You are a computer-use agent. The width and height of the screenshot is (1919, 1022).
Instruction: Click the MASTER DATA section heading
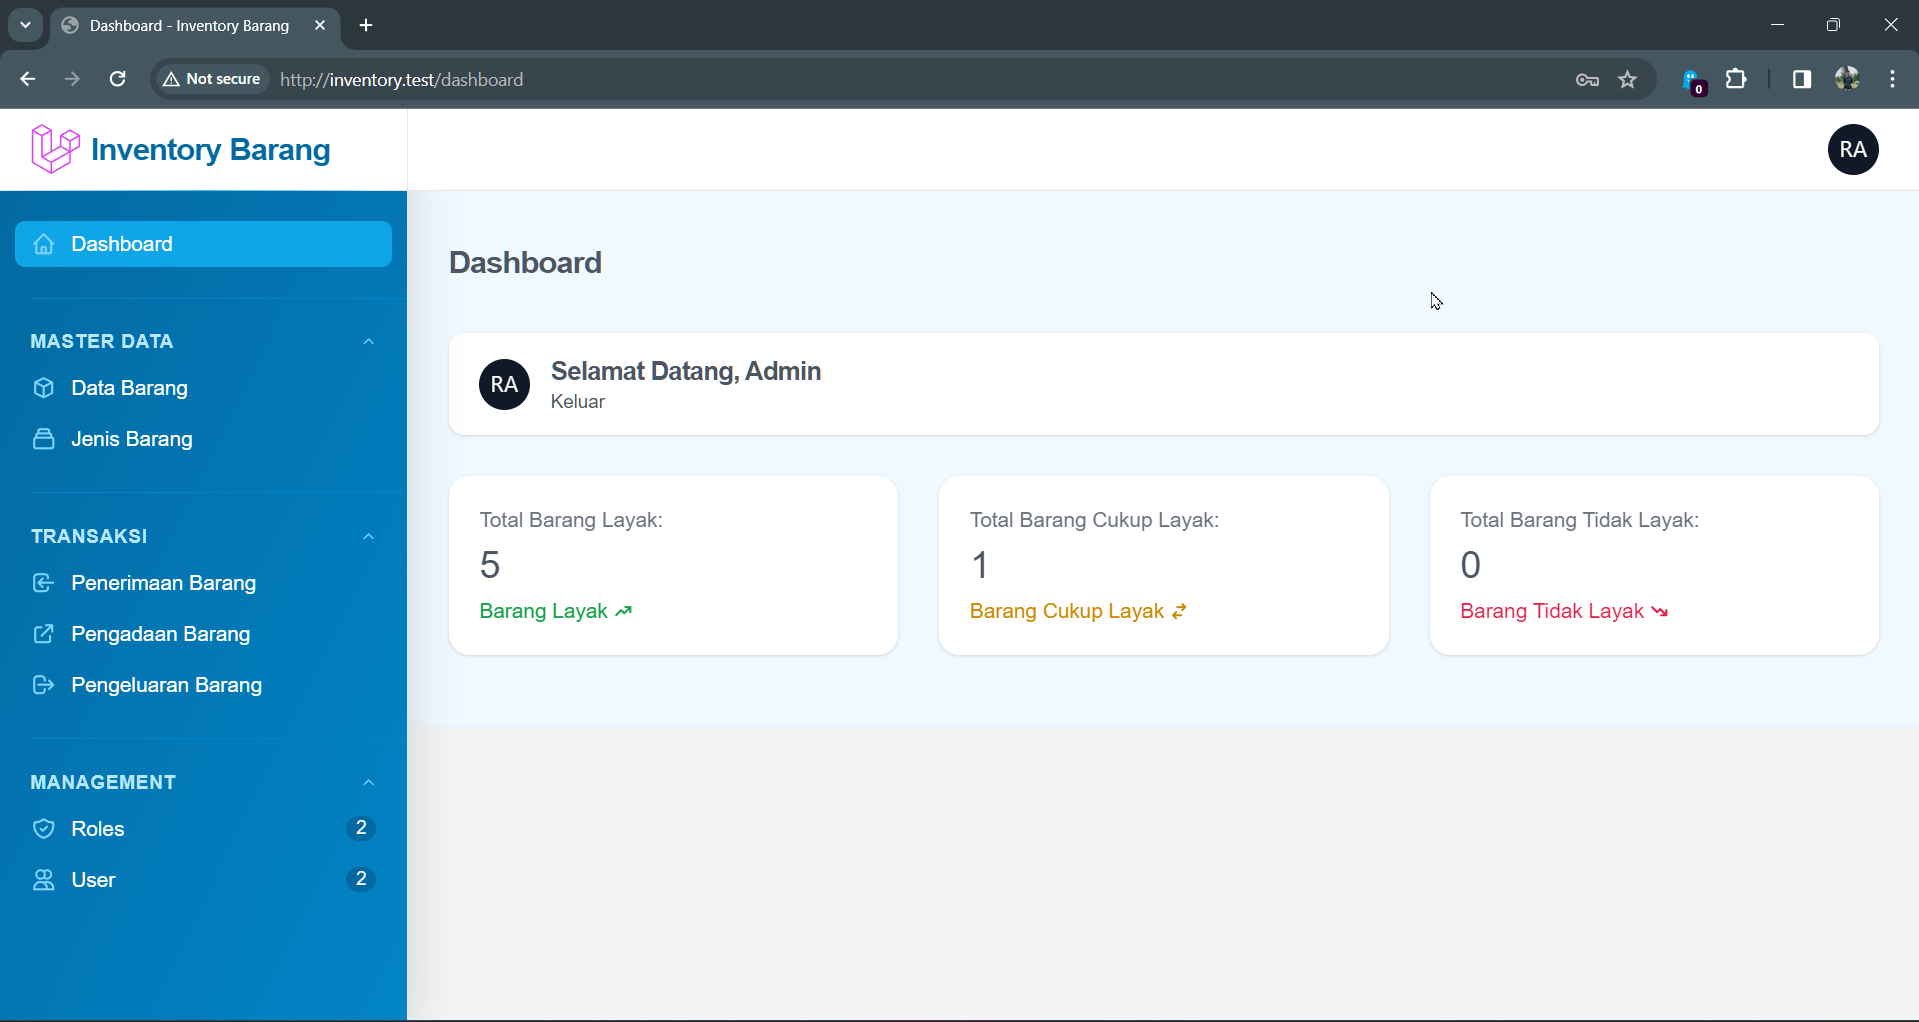click(x=102, y=342)
